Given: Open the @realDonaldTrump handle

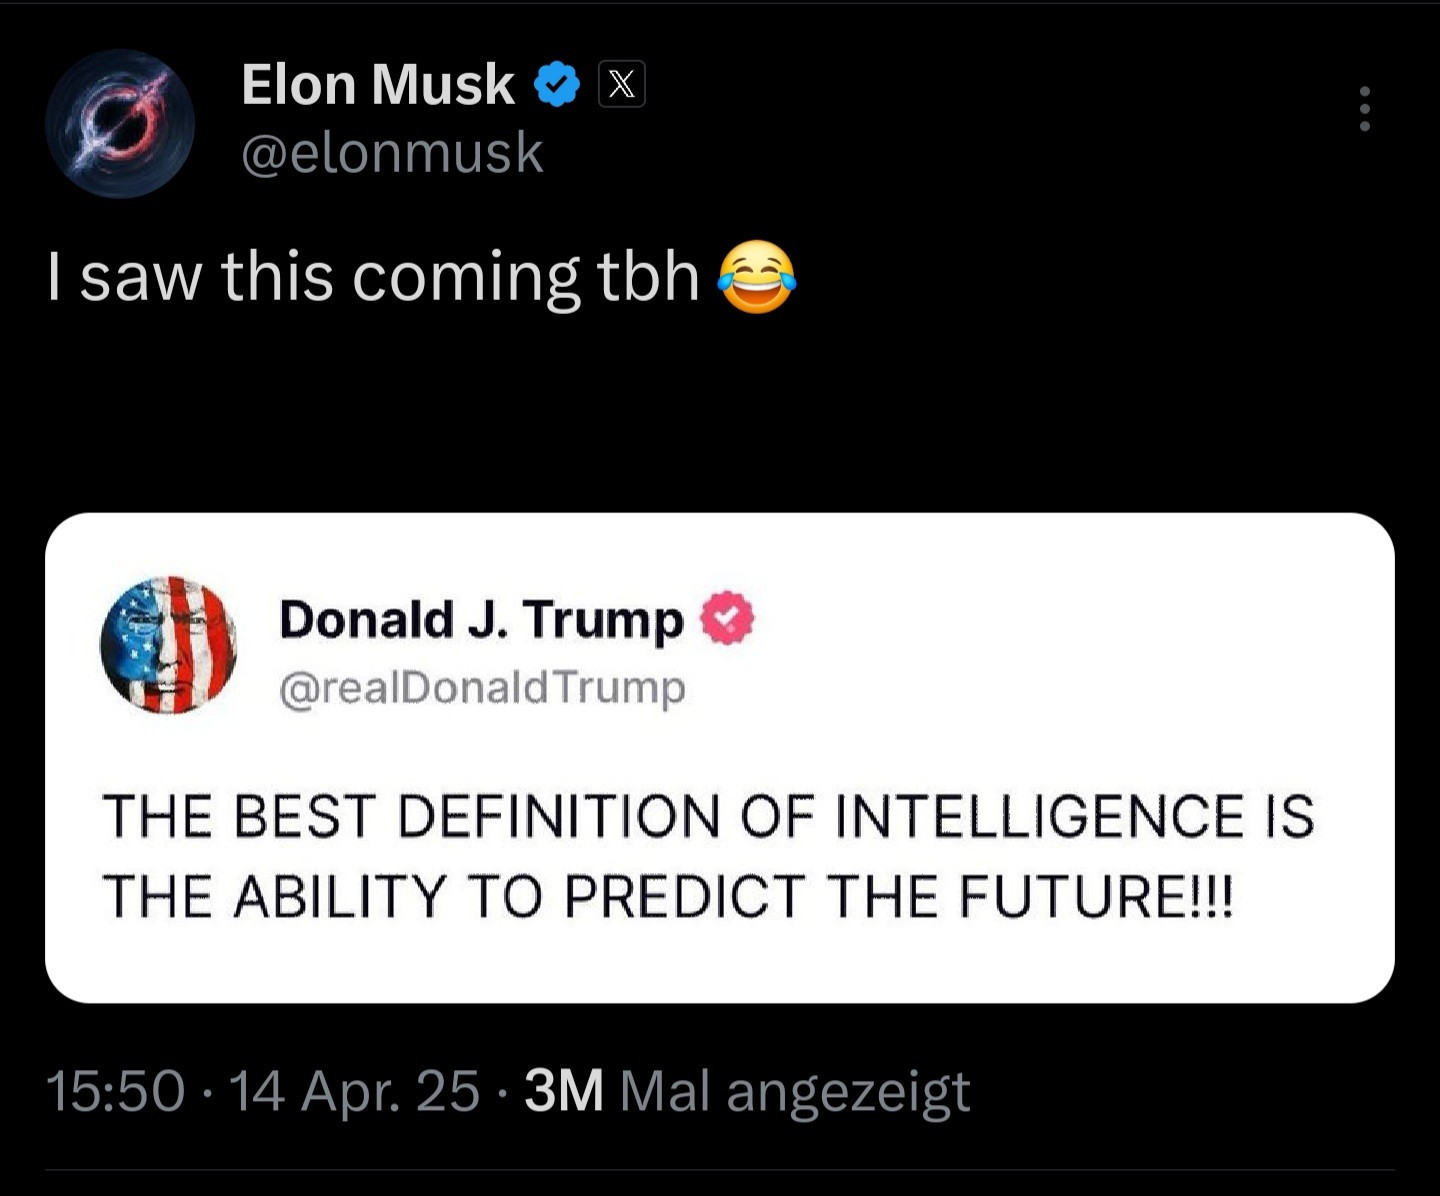Looking at the screenshot, I should click(x=482, y=688).
